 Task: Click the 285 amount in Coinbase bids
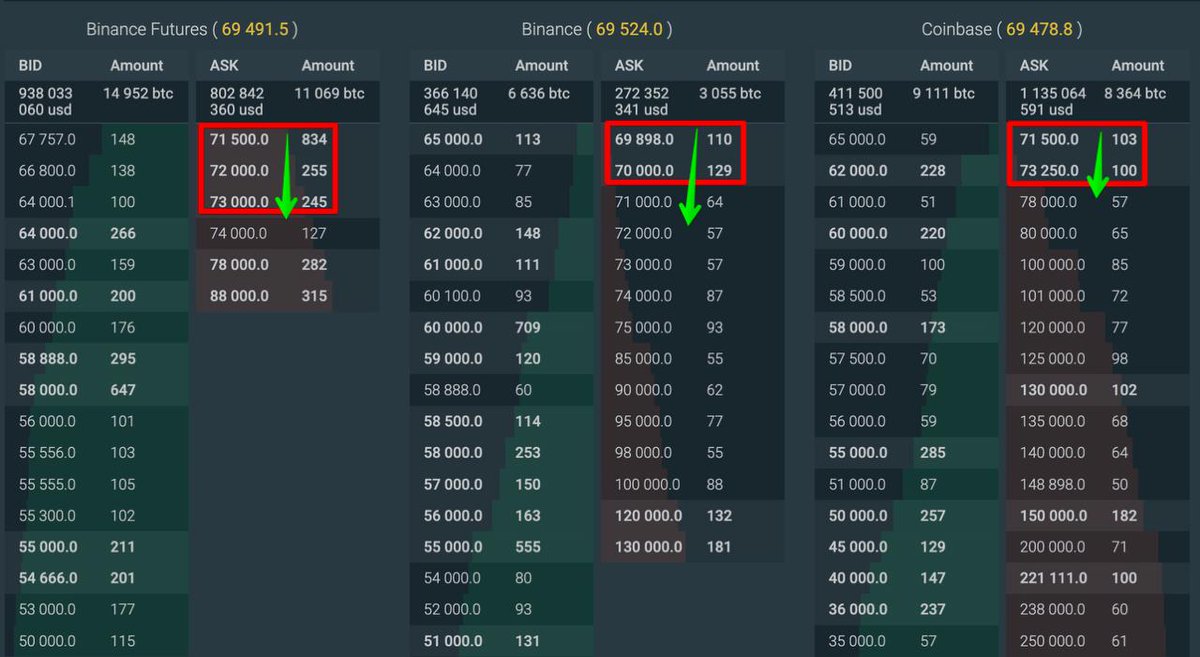(933, 452)
